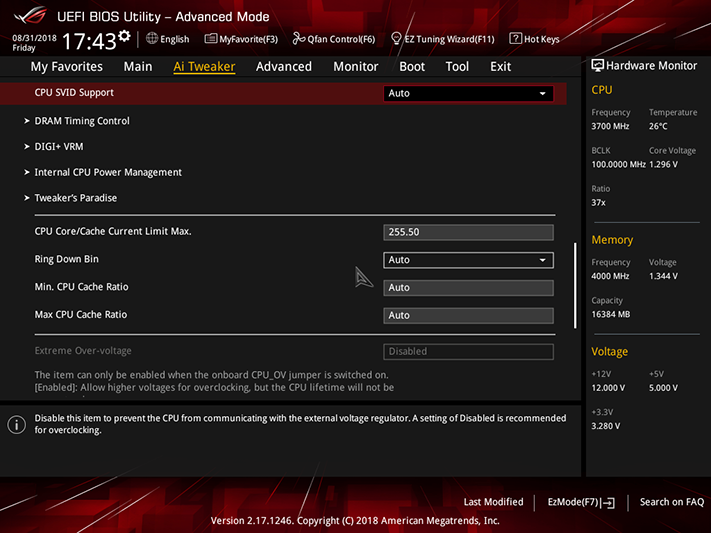Click the Hardware Monitor CPU heading
Screen dimensions: 711x533
602,90
